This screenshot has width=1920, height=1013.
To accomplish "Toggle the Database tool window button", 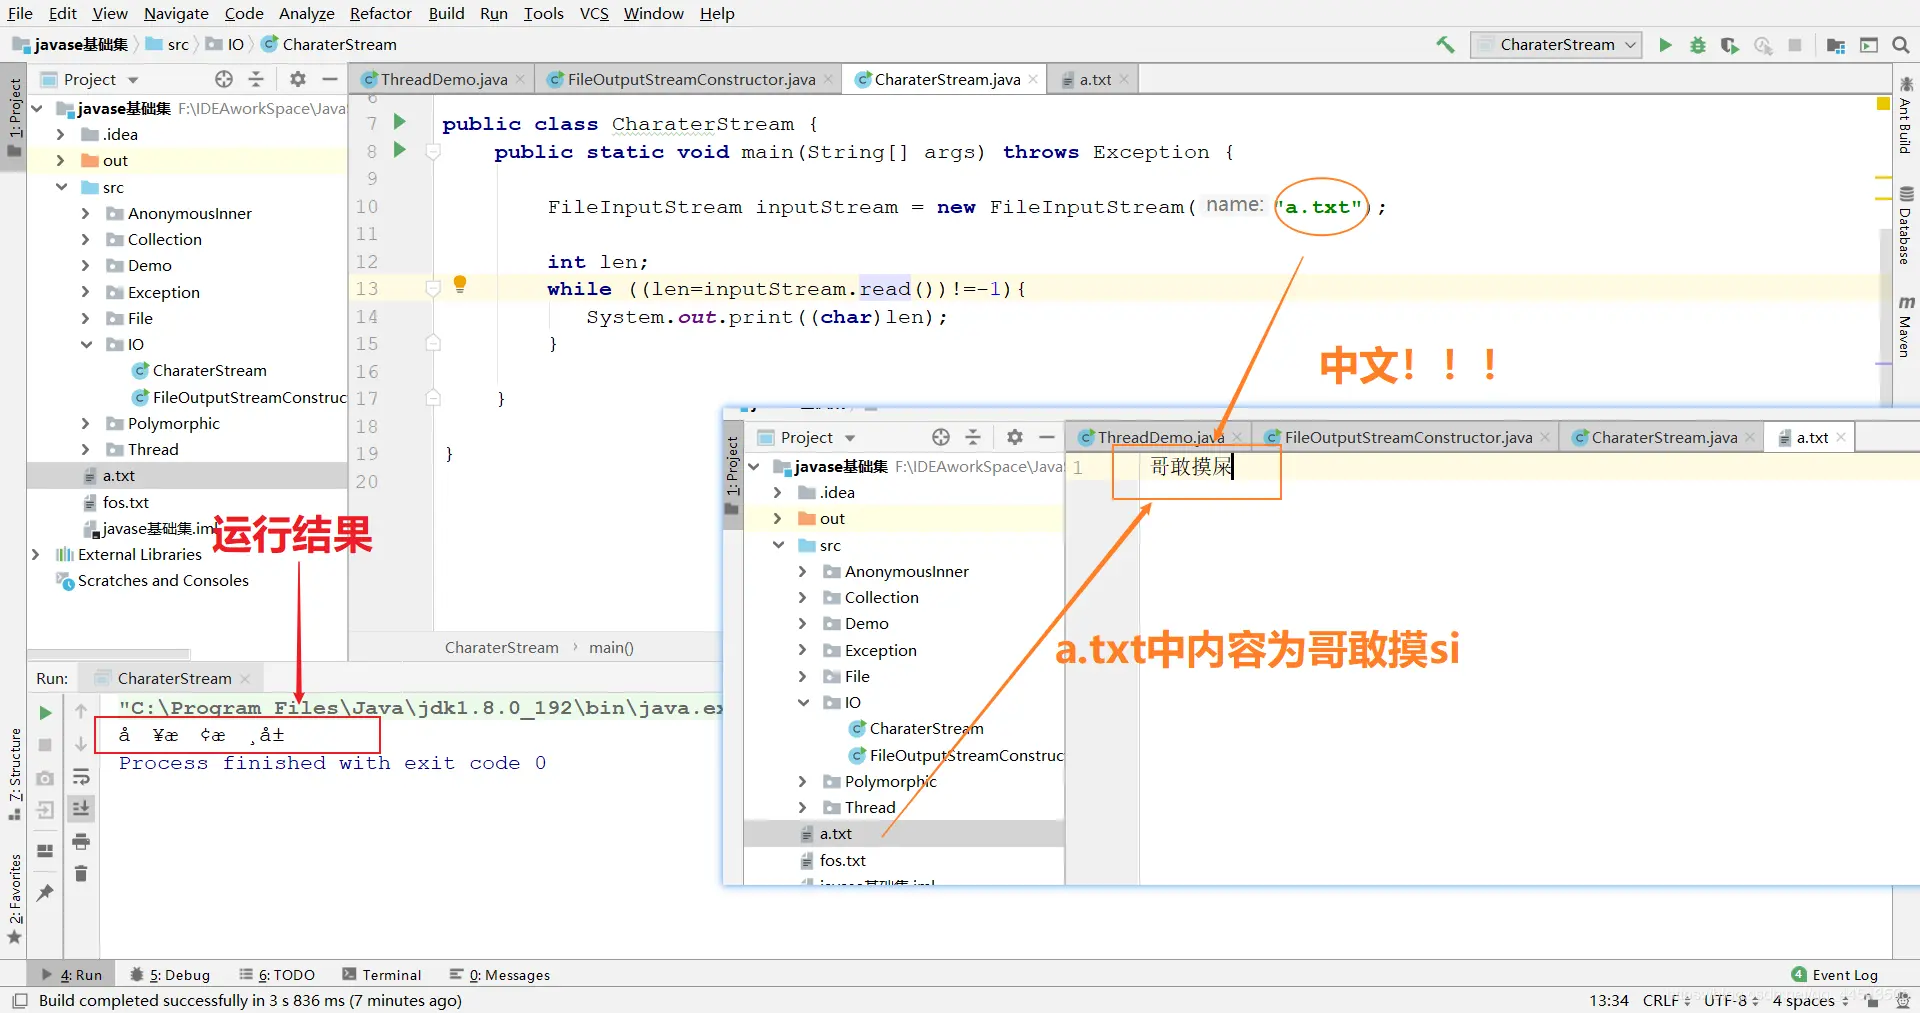I will click(1905, 225).
